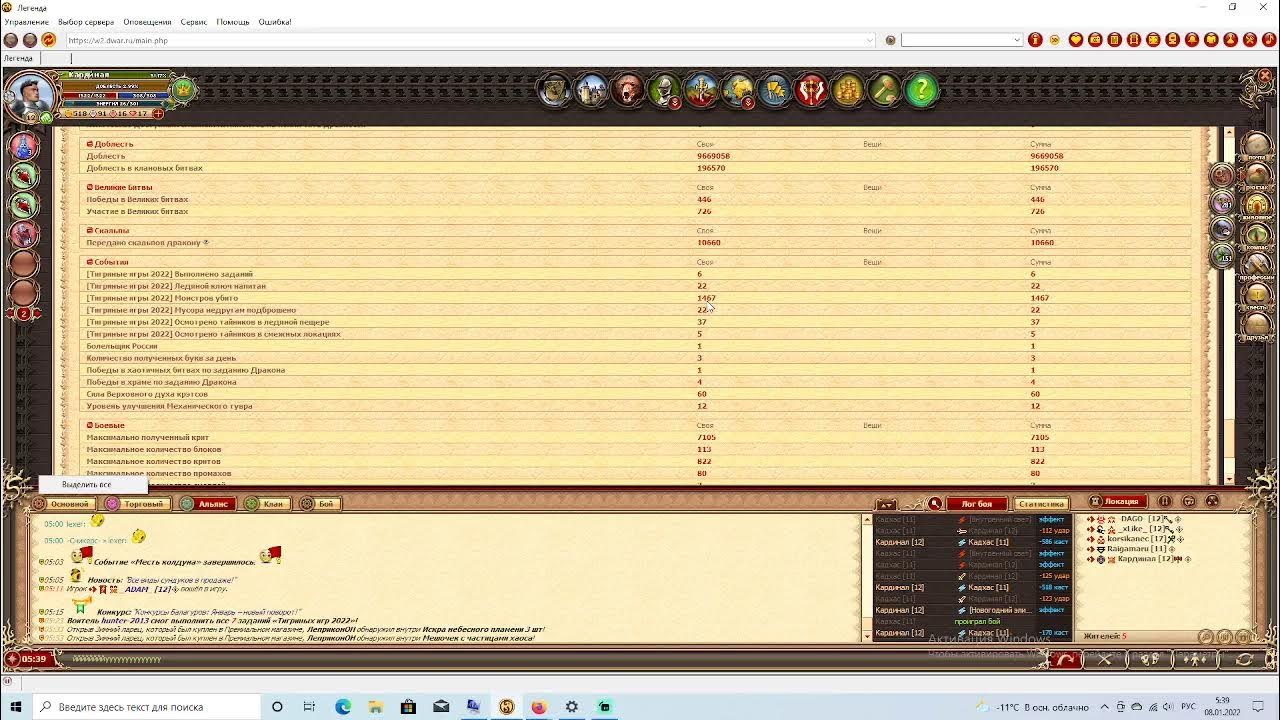1280x720 pixels.
Task: Click the Windows taskbar search box
Action: click(147, 707)
